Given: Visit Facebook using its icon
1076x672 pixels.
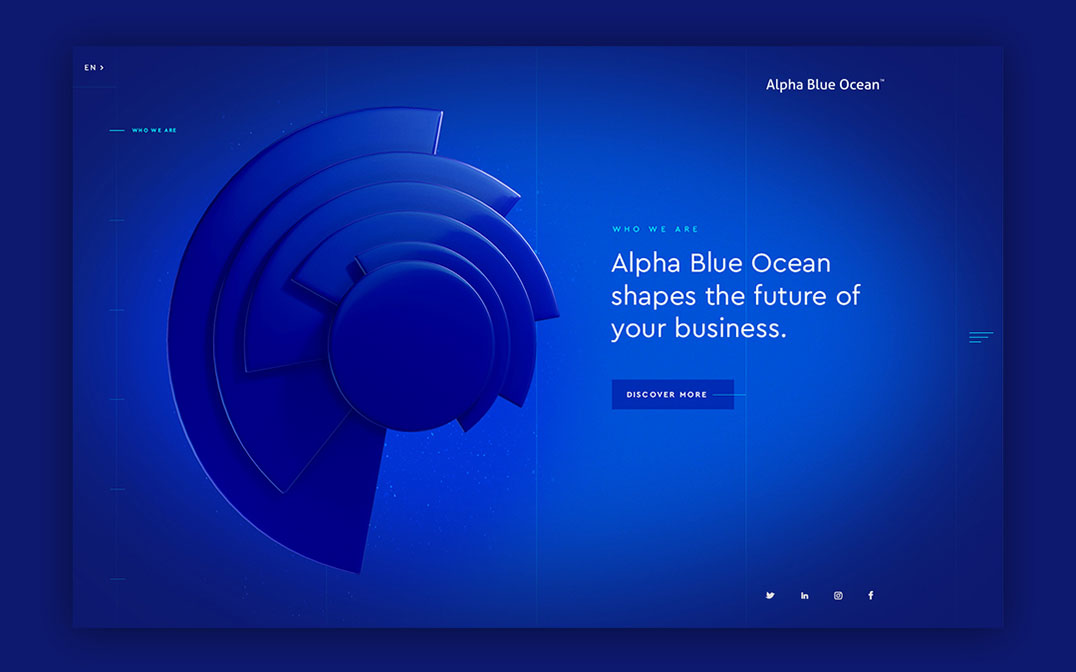Looking at the screenshot, I should pos(870,595).
